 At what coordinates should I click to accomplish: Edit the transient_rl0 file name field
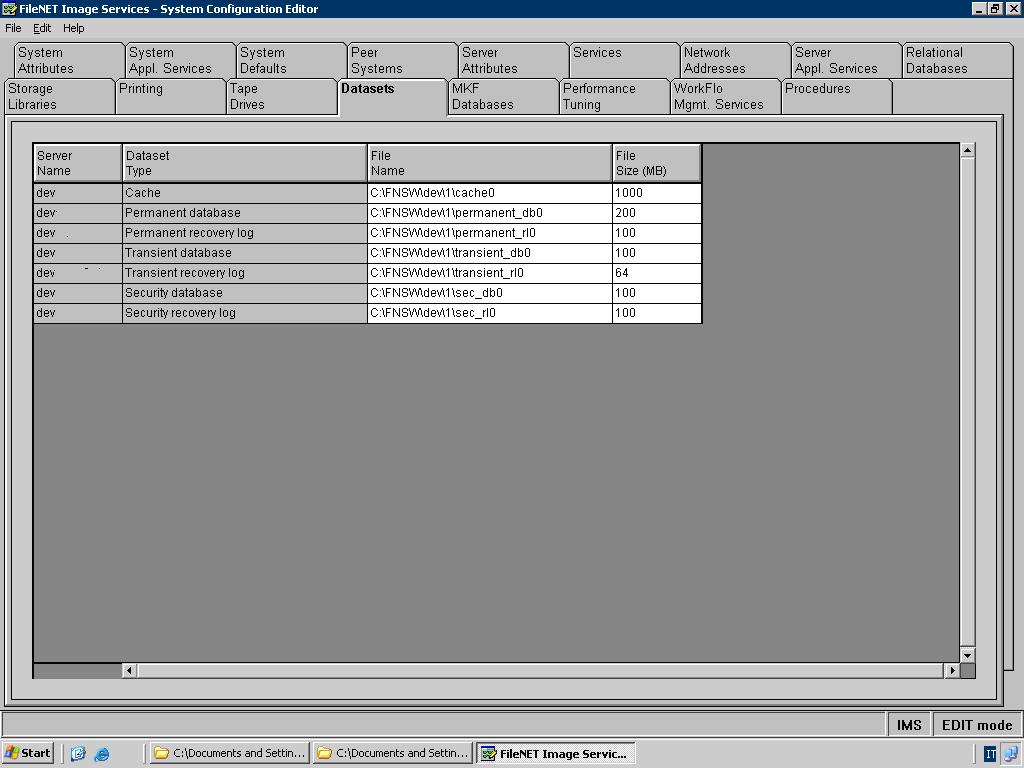click(490, 273)
